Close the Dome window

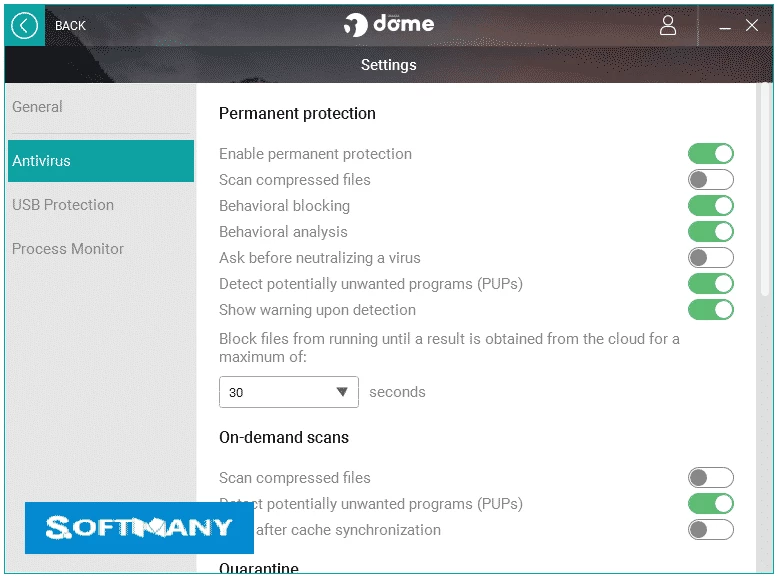tap(753, 26)
